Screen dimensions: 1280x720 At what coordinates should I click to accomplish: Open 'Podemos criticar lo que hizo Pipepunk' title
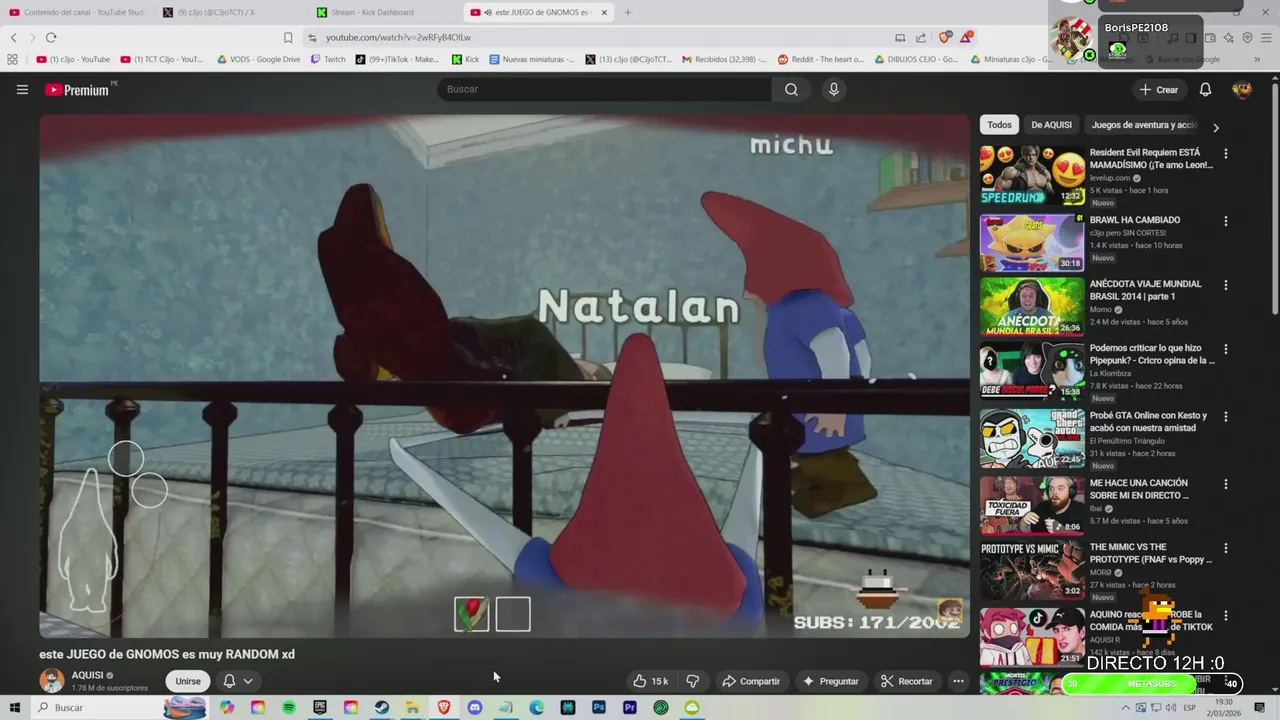click(x=1152, y=354)
